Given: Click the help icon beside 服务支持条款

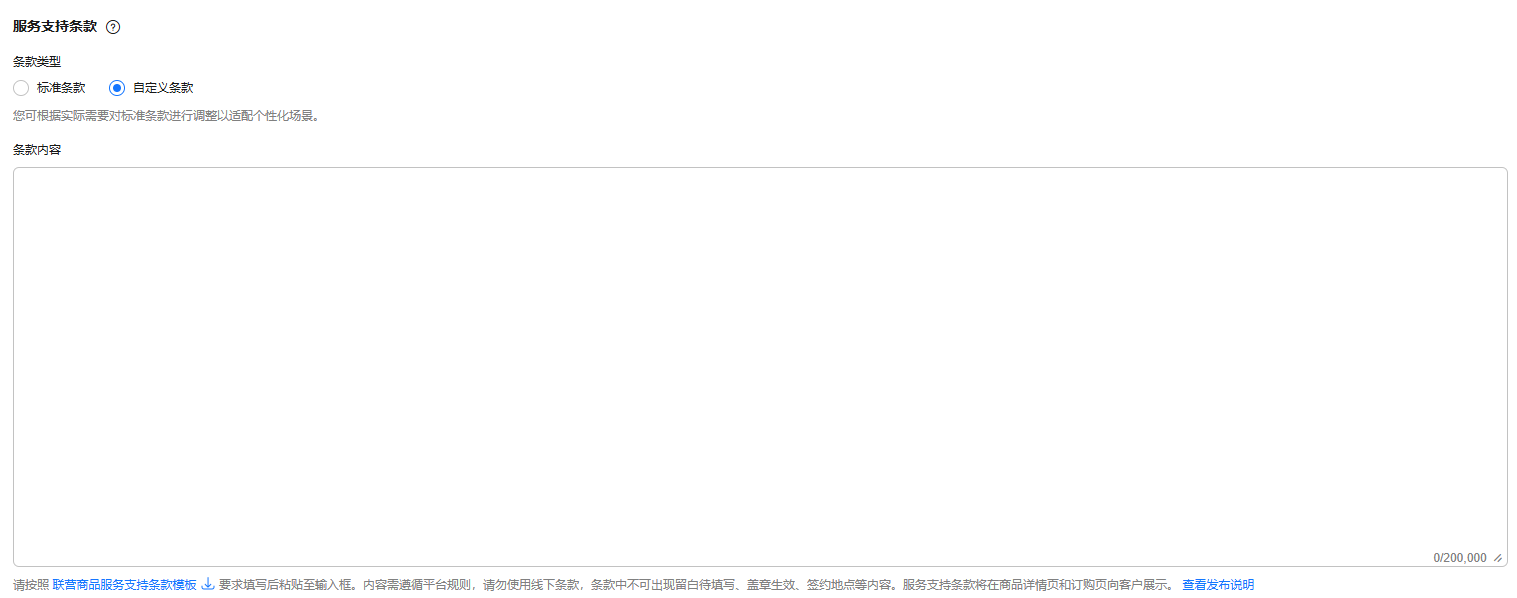Looking at the screenshot, I should [x=113, y=27].
